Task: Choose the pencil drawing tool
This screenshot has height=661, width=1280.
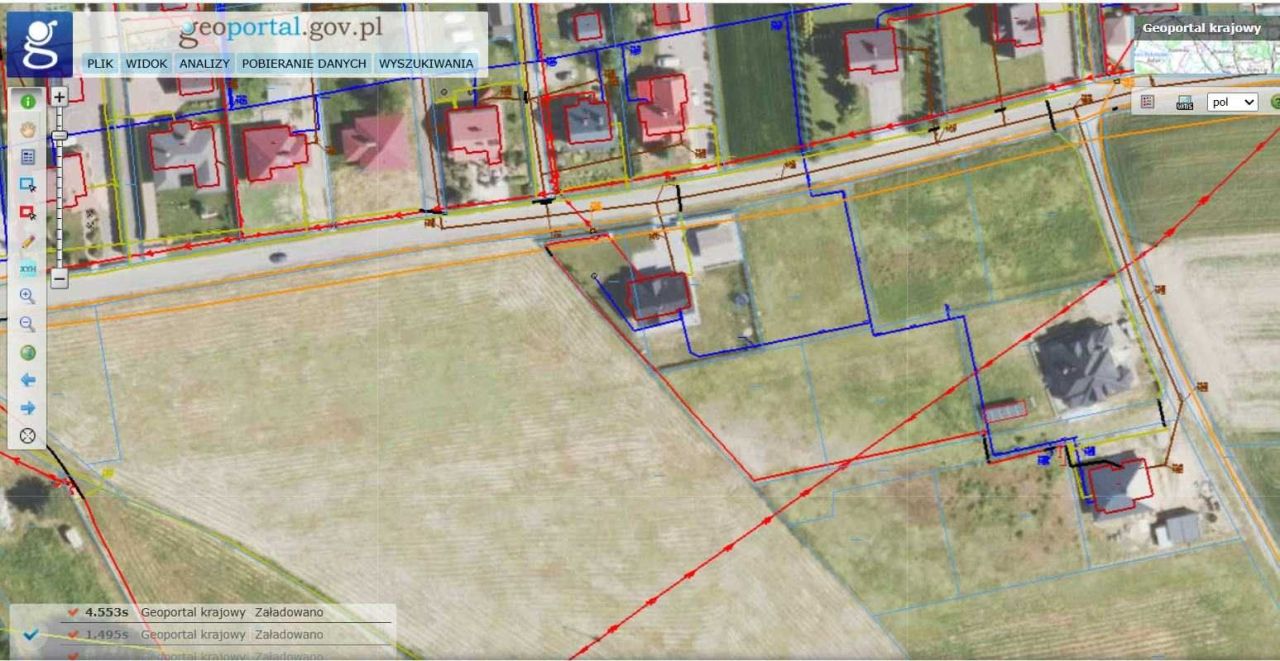Action: [28, 241]
